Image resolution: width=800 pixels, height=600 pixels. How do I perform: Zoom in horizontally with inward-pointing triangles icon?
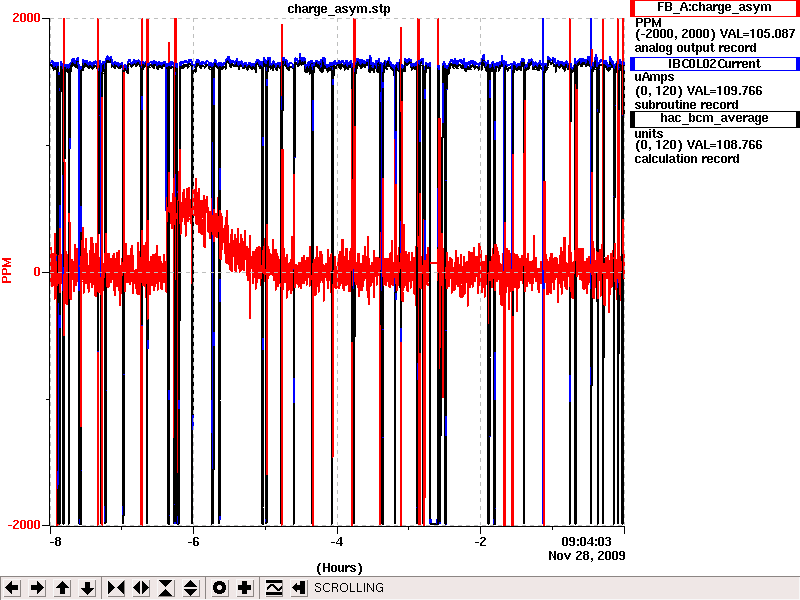116,588
